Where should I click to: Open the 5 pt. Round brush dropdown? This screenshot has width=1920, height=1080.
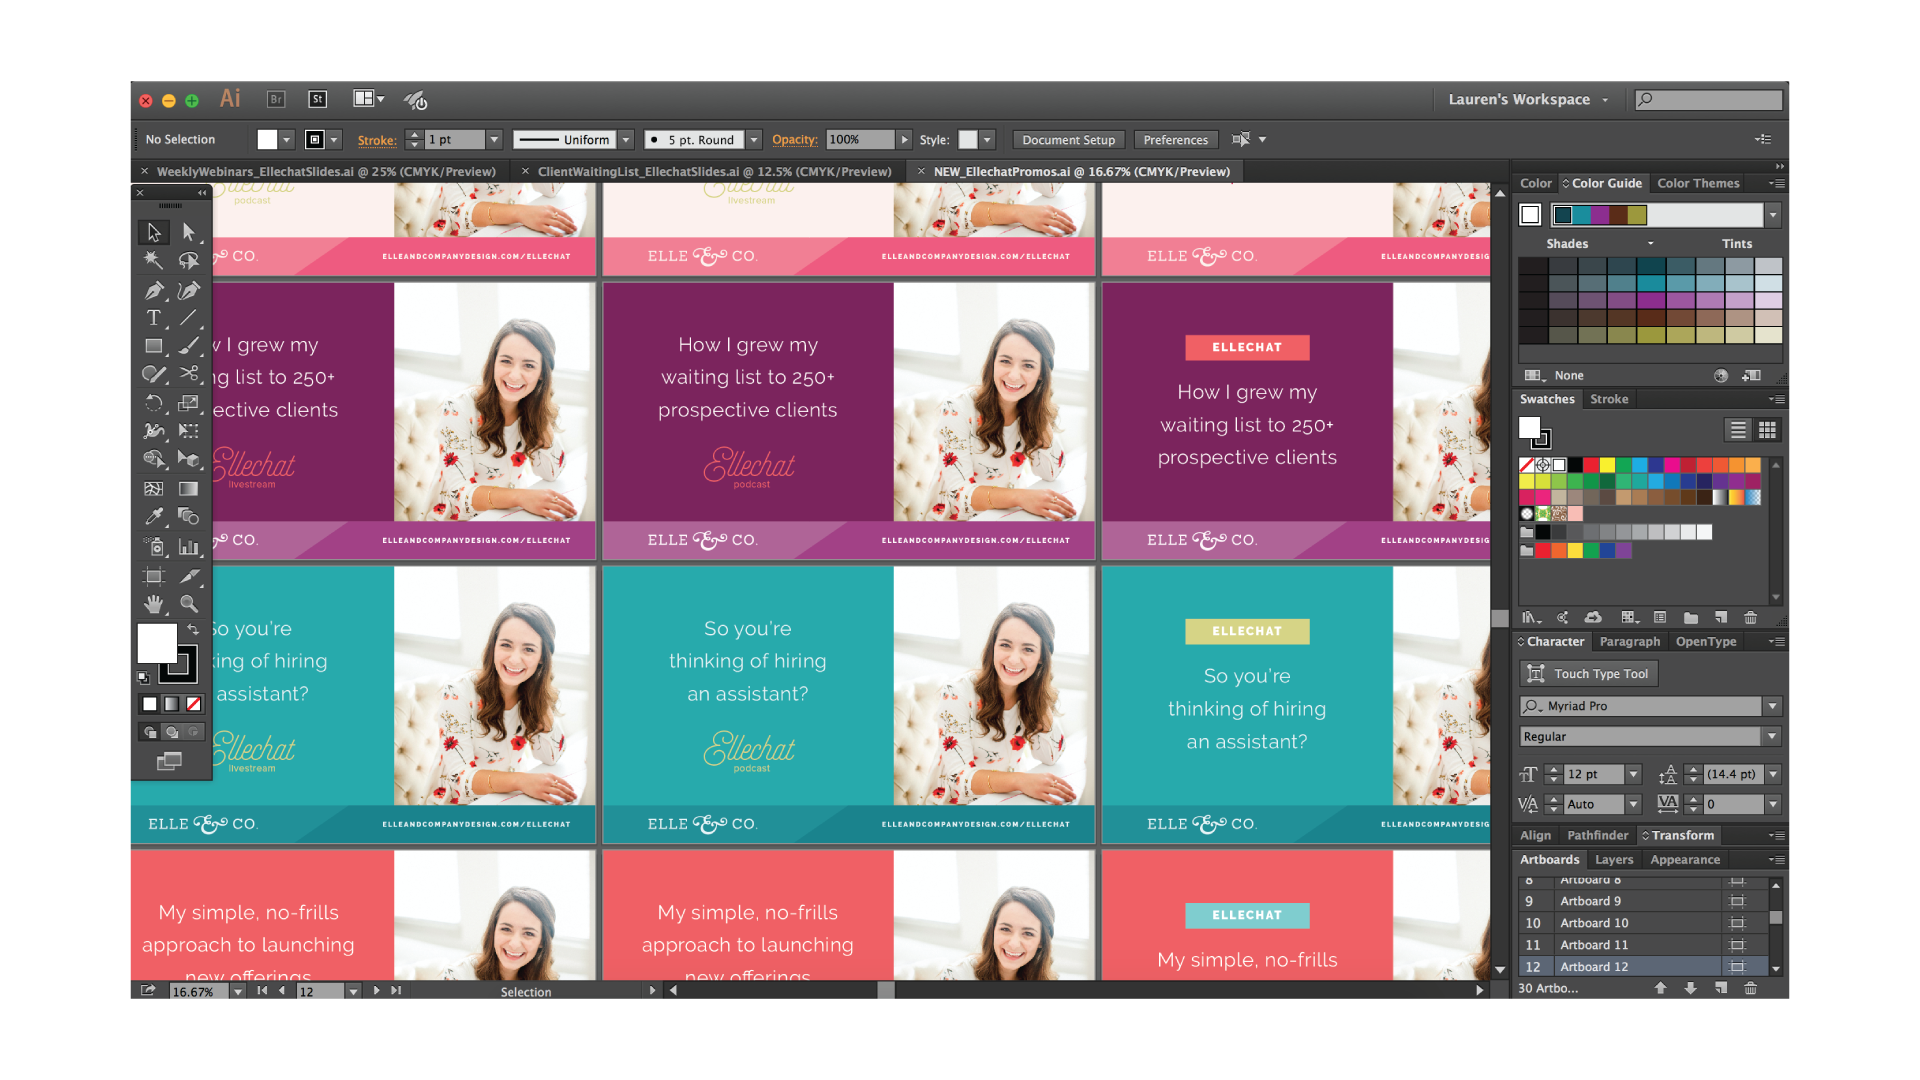click(x=754, y=140)
